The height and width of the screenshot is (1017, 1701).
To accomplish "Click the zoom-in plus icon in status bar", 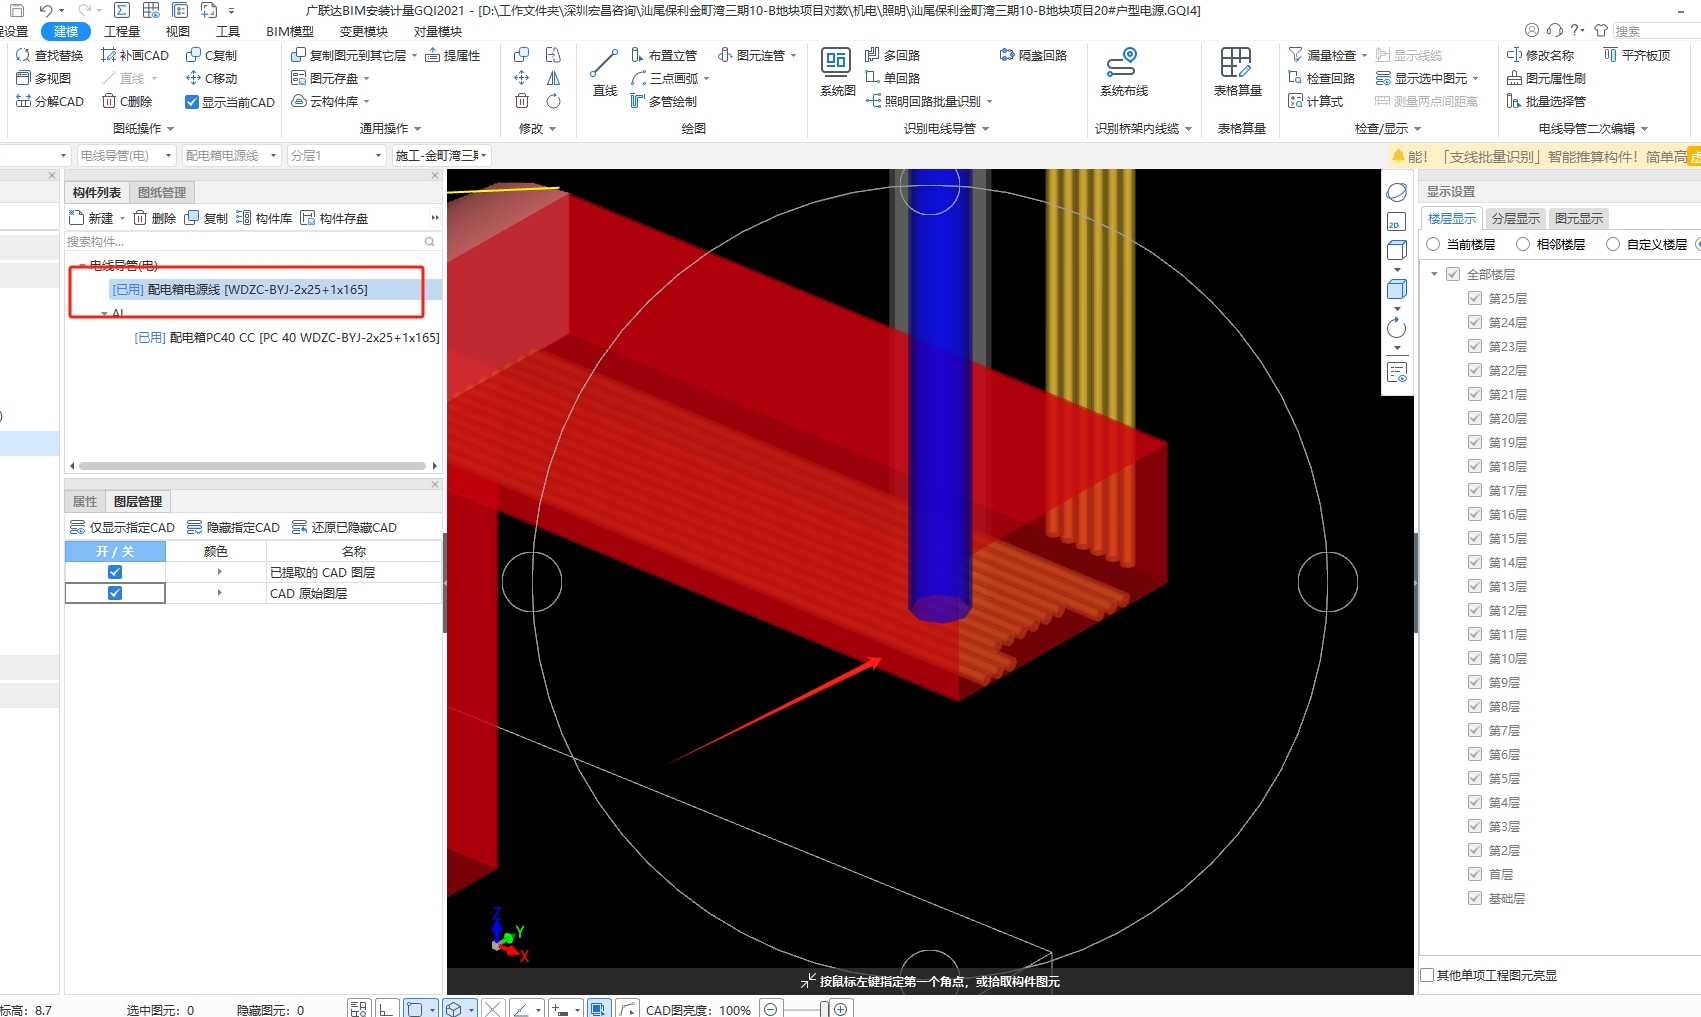I will pyautogui.click(x=841, y=1009).
